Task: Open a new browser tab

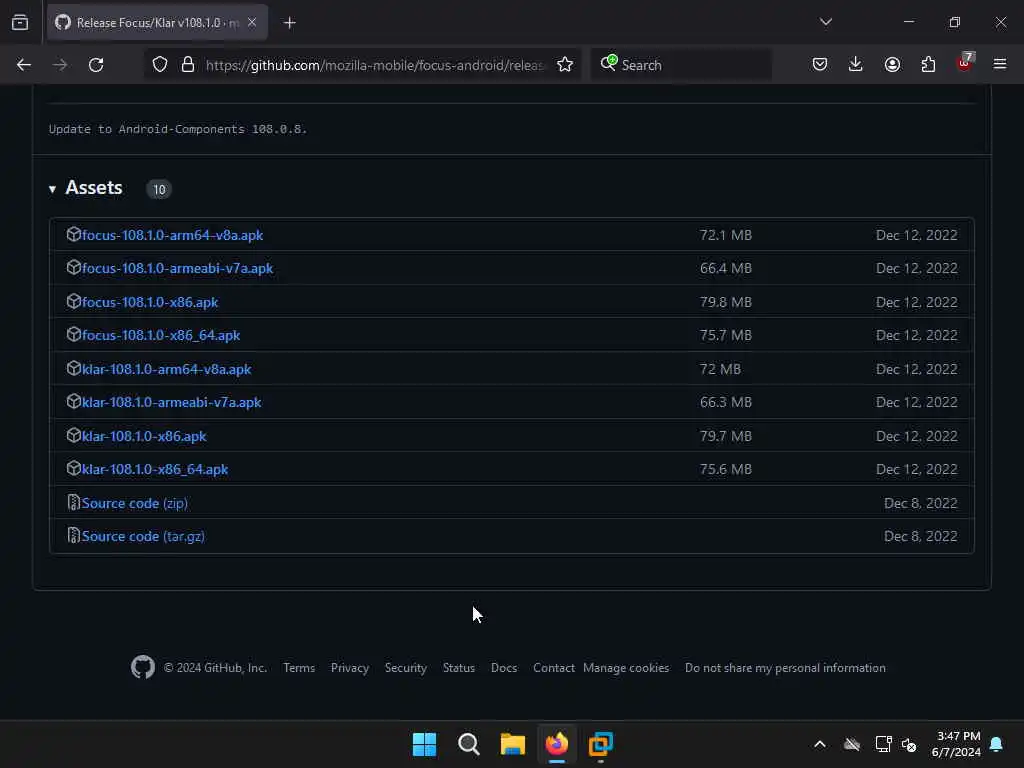Action: pos(290,23)
